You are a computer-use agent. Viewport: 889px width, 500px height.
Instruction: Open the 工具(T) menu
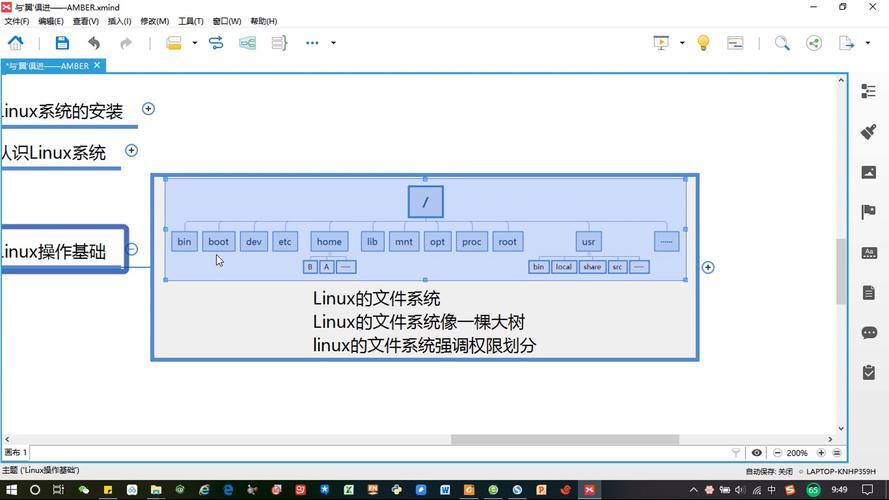coord(190,21)
